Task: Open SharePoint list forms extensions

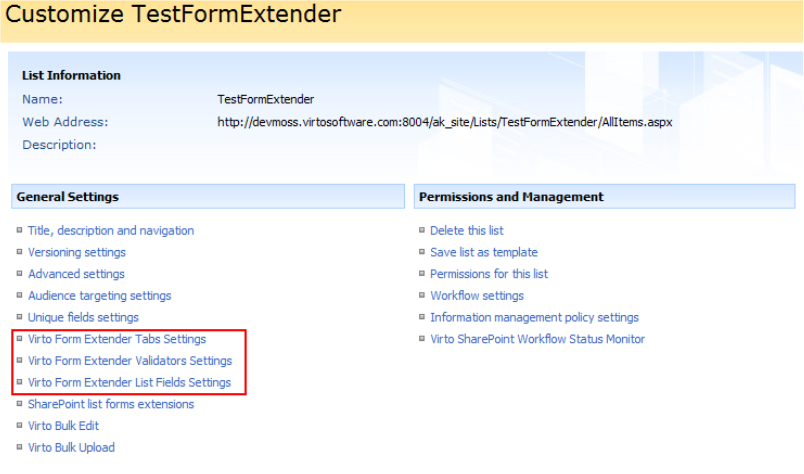Action: (x=111, y=404)
